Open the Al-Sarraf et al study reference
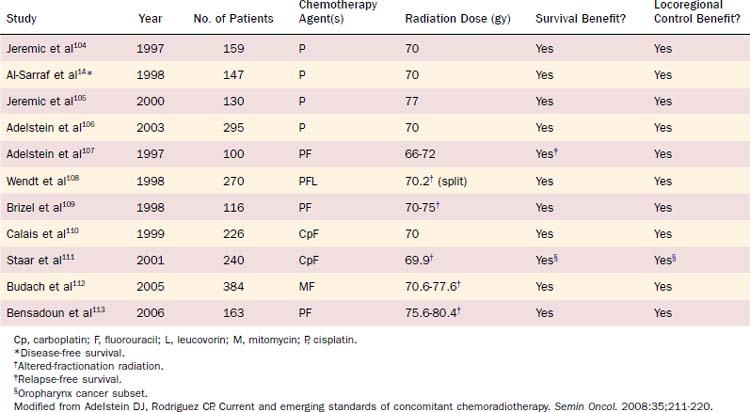The image size is (750, 412). coord(45,75)
